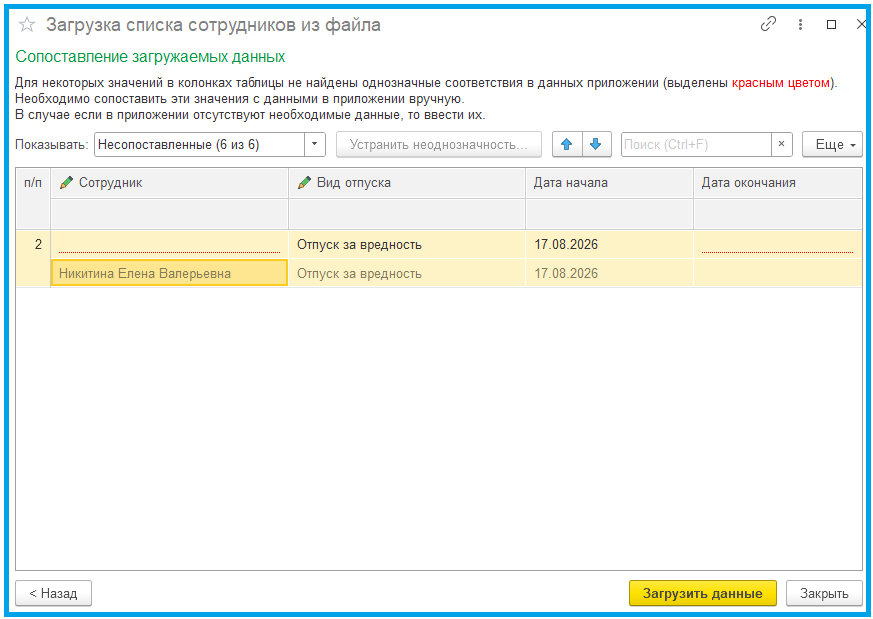Clear search field with X button
Screen dimensions: 873x619
(x=782, y=145)
